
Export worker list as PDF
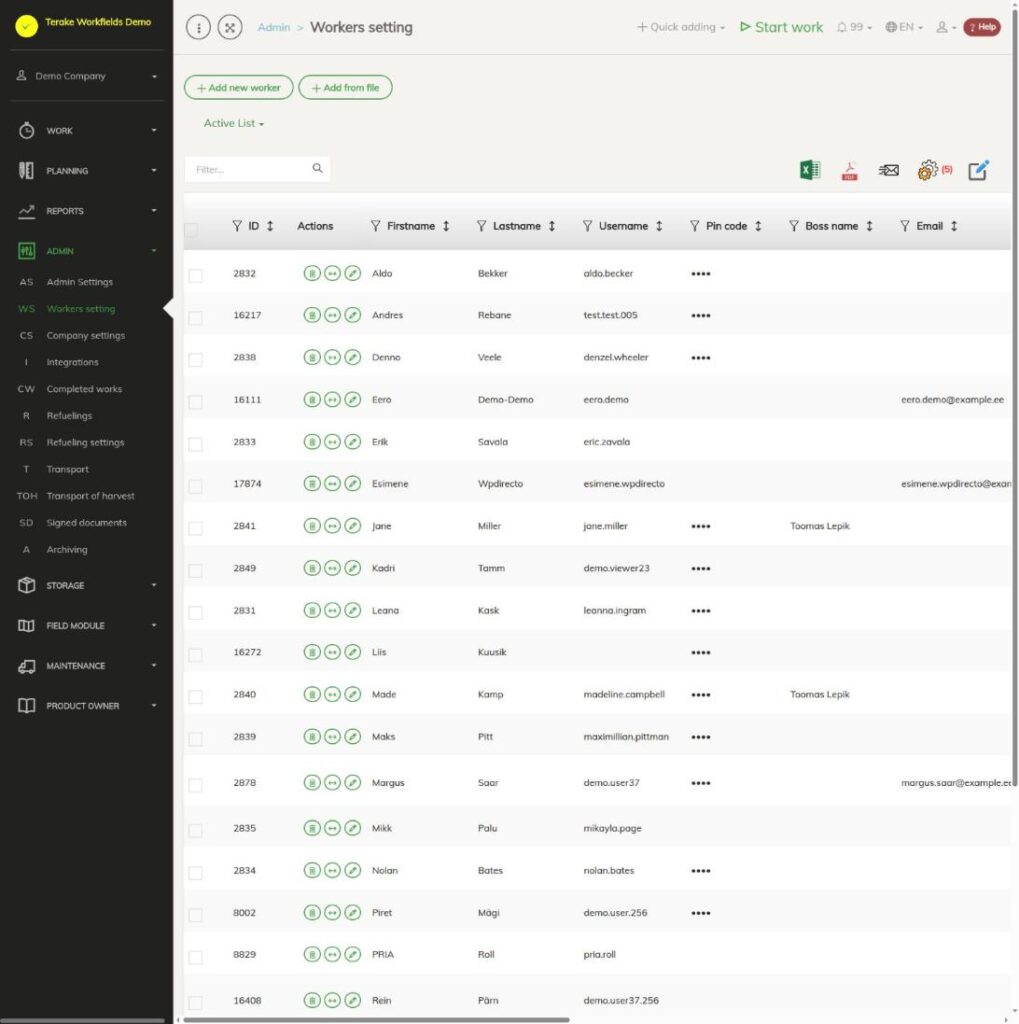[849, 170]
